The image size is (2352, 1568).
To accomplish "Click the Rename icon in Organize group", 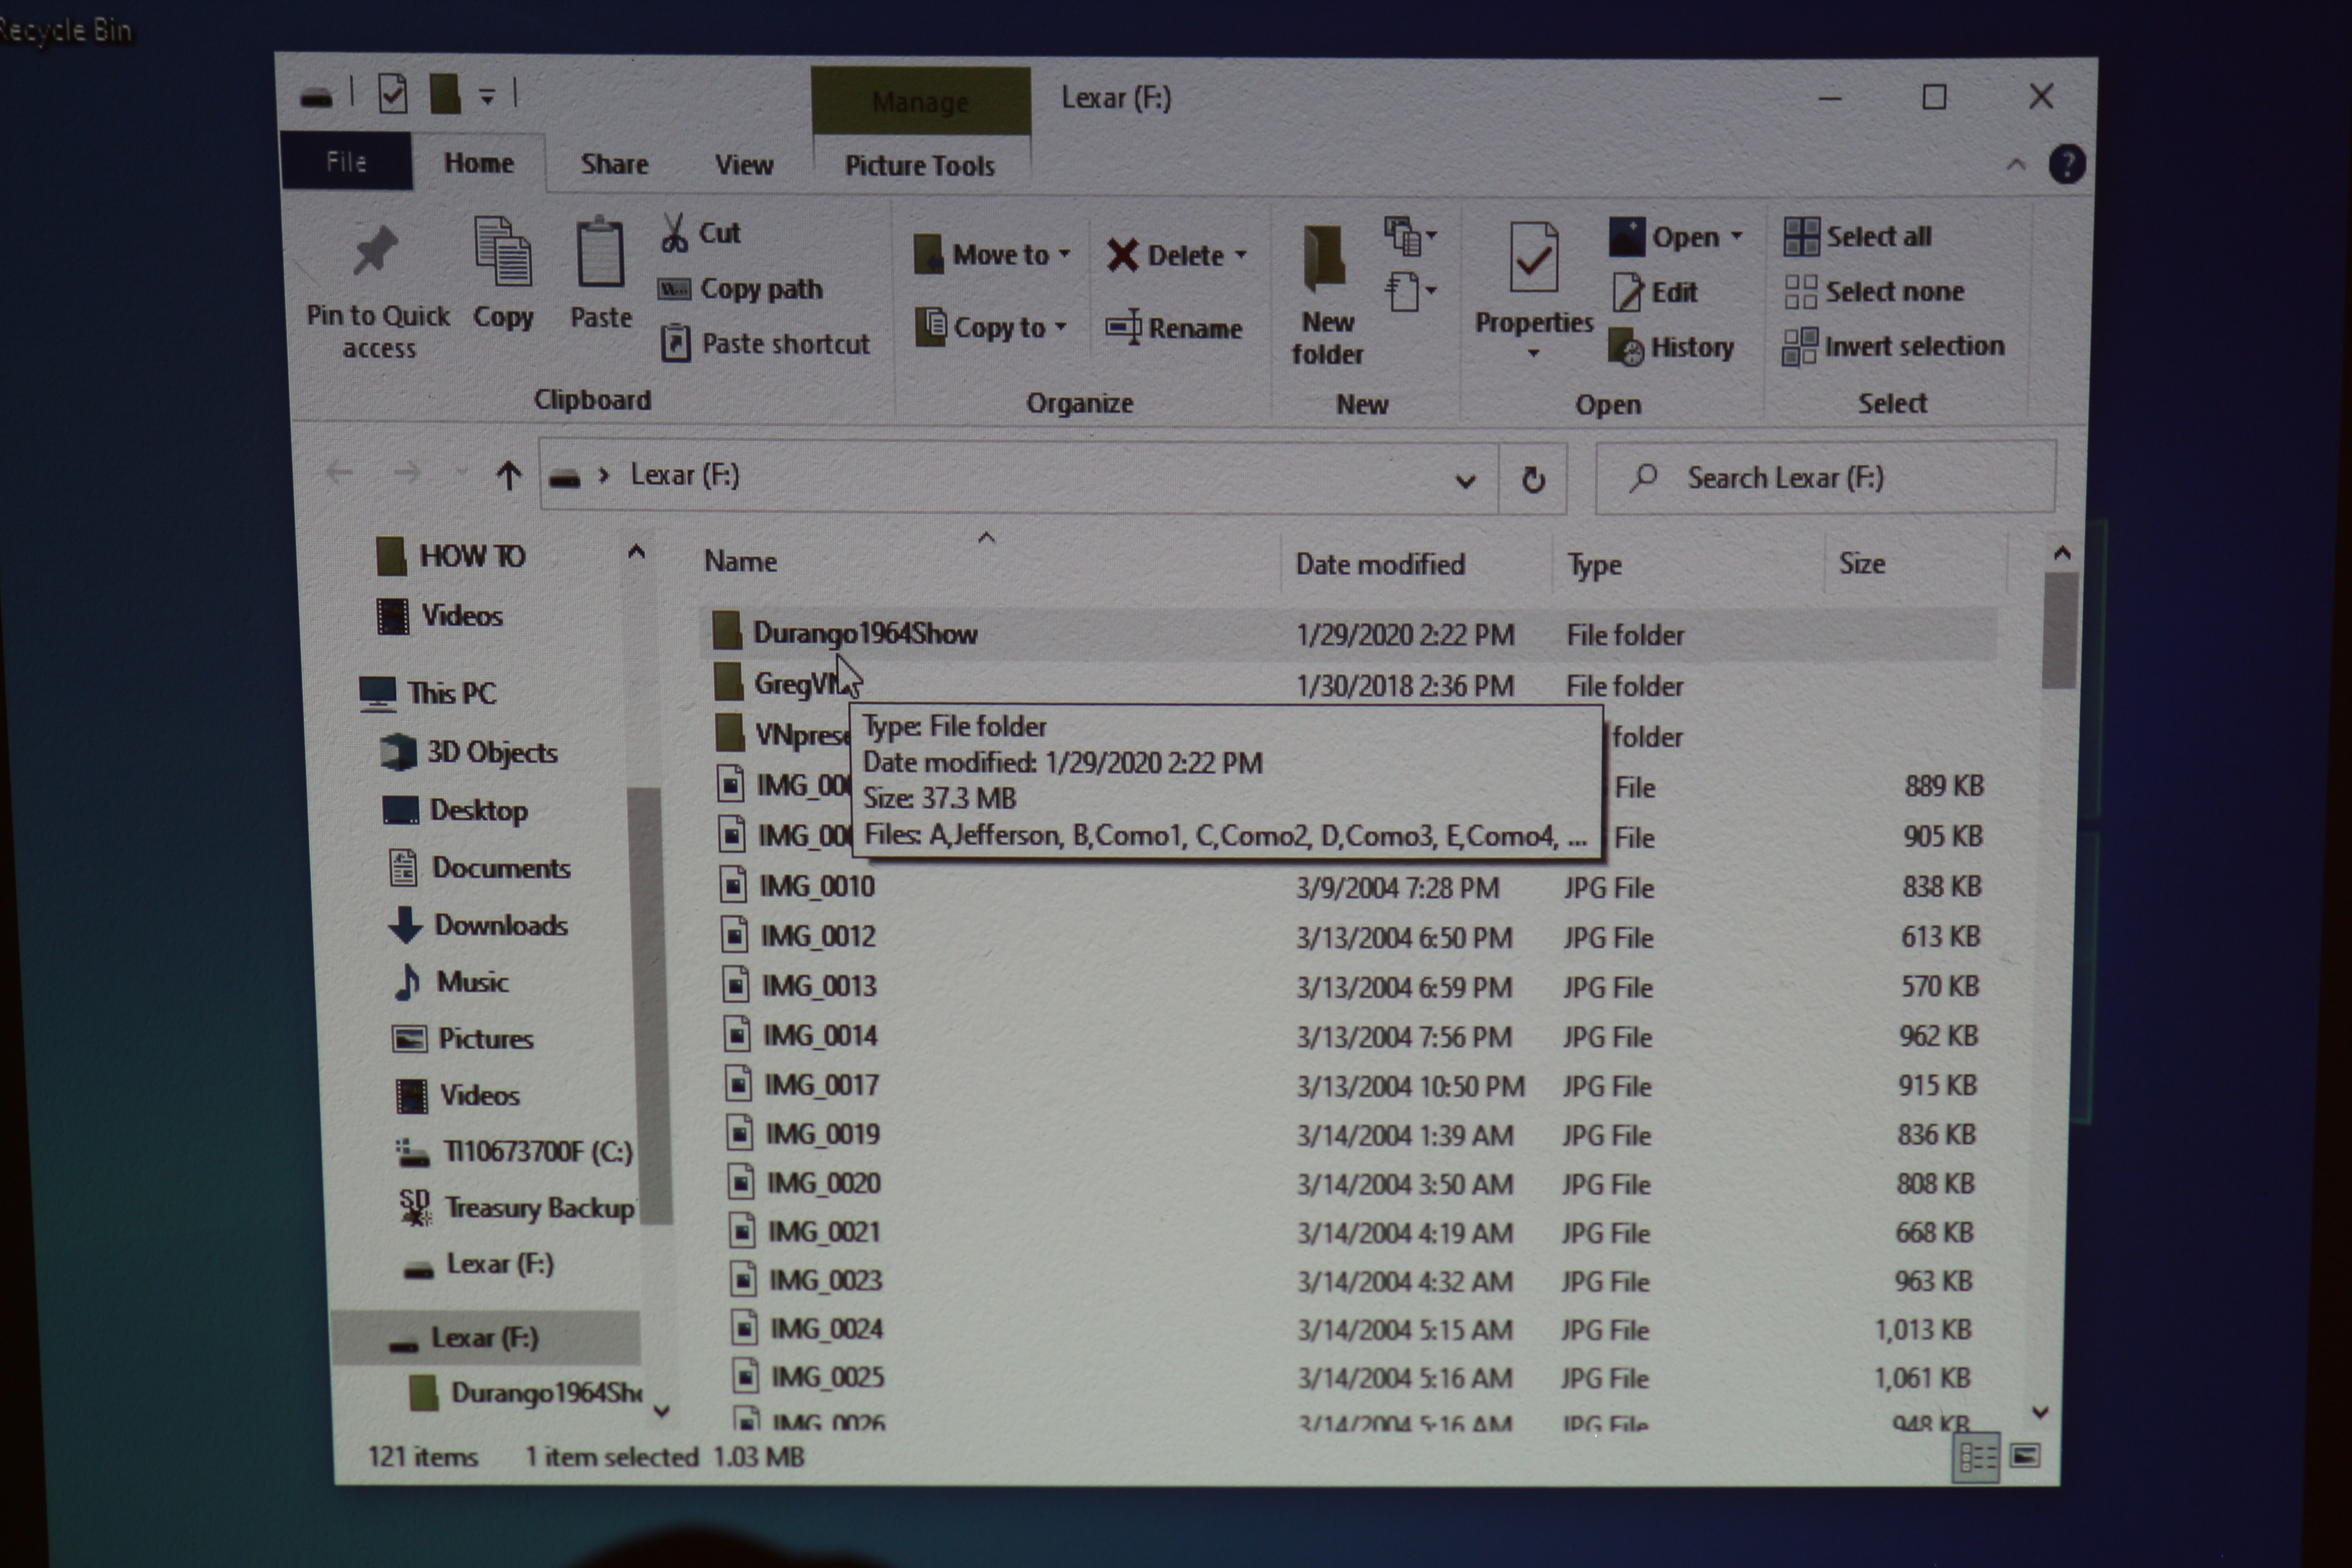I will pyautogui.click(x=1124, y=328).
